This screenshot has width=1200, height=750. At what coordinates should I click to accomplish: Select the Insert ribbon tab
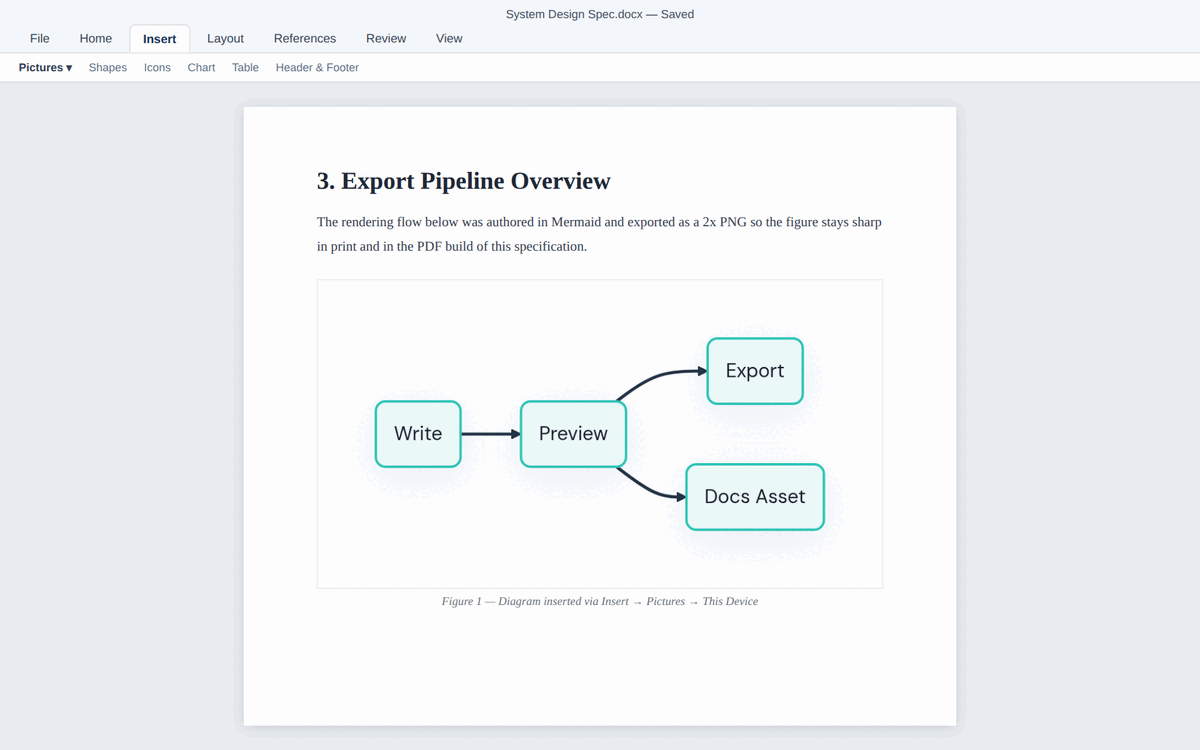click(x=160, y=39)
